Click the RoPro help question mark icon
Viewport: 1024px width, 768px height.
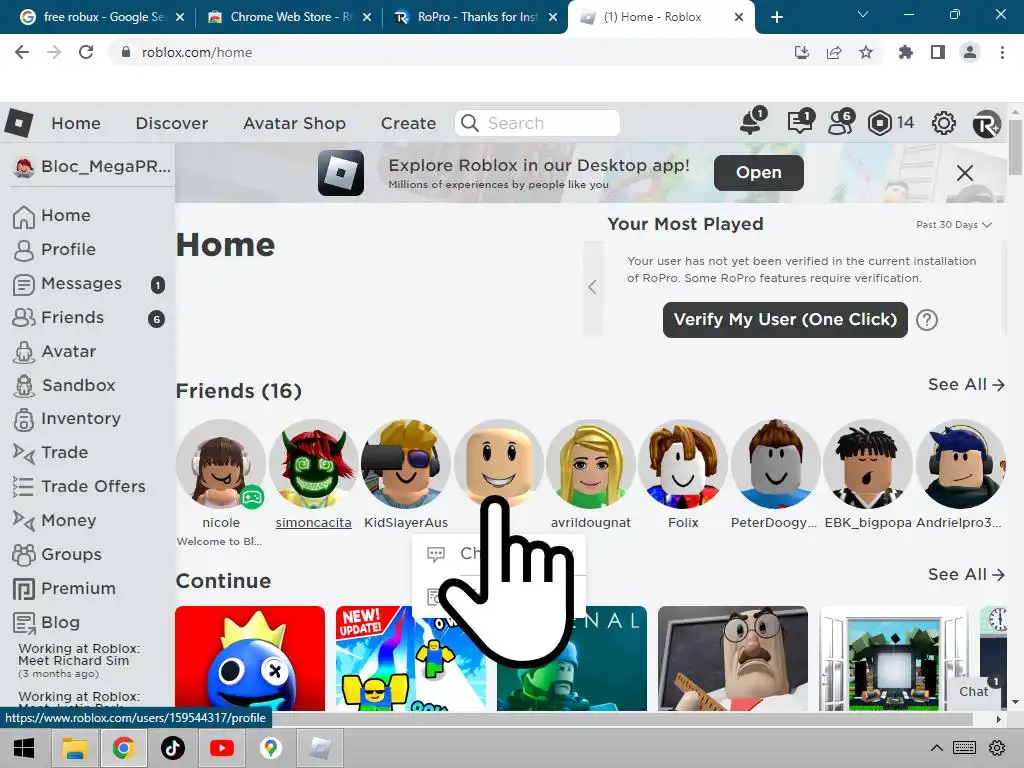click(927, 320)
